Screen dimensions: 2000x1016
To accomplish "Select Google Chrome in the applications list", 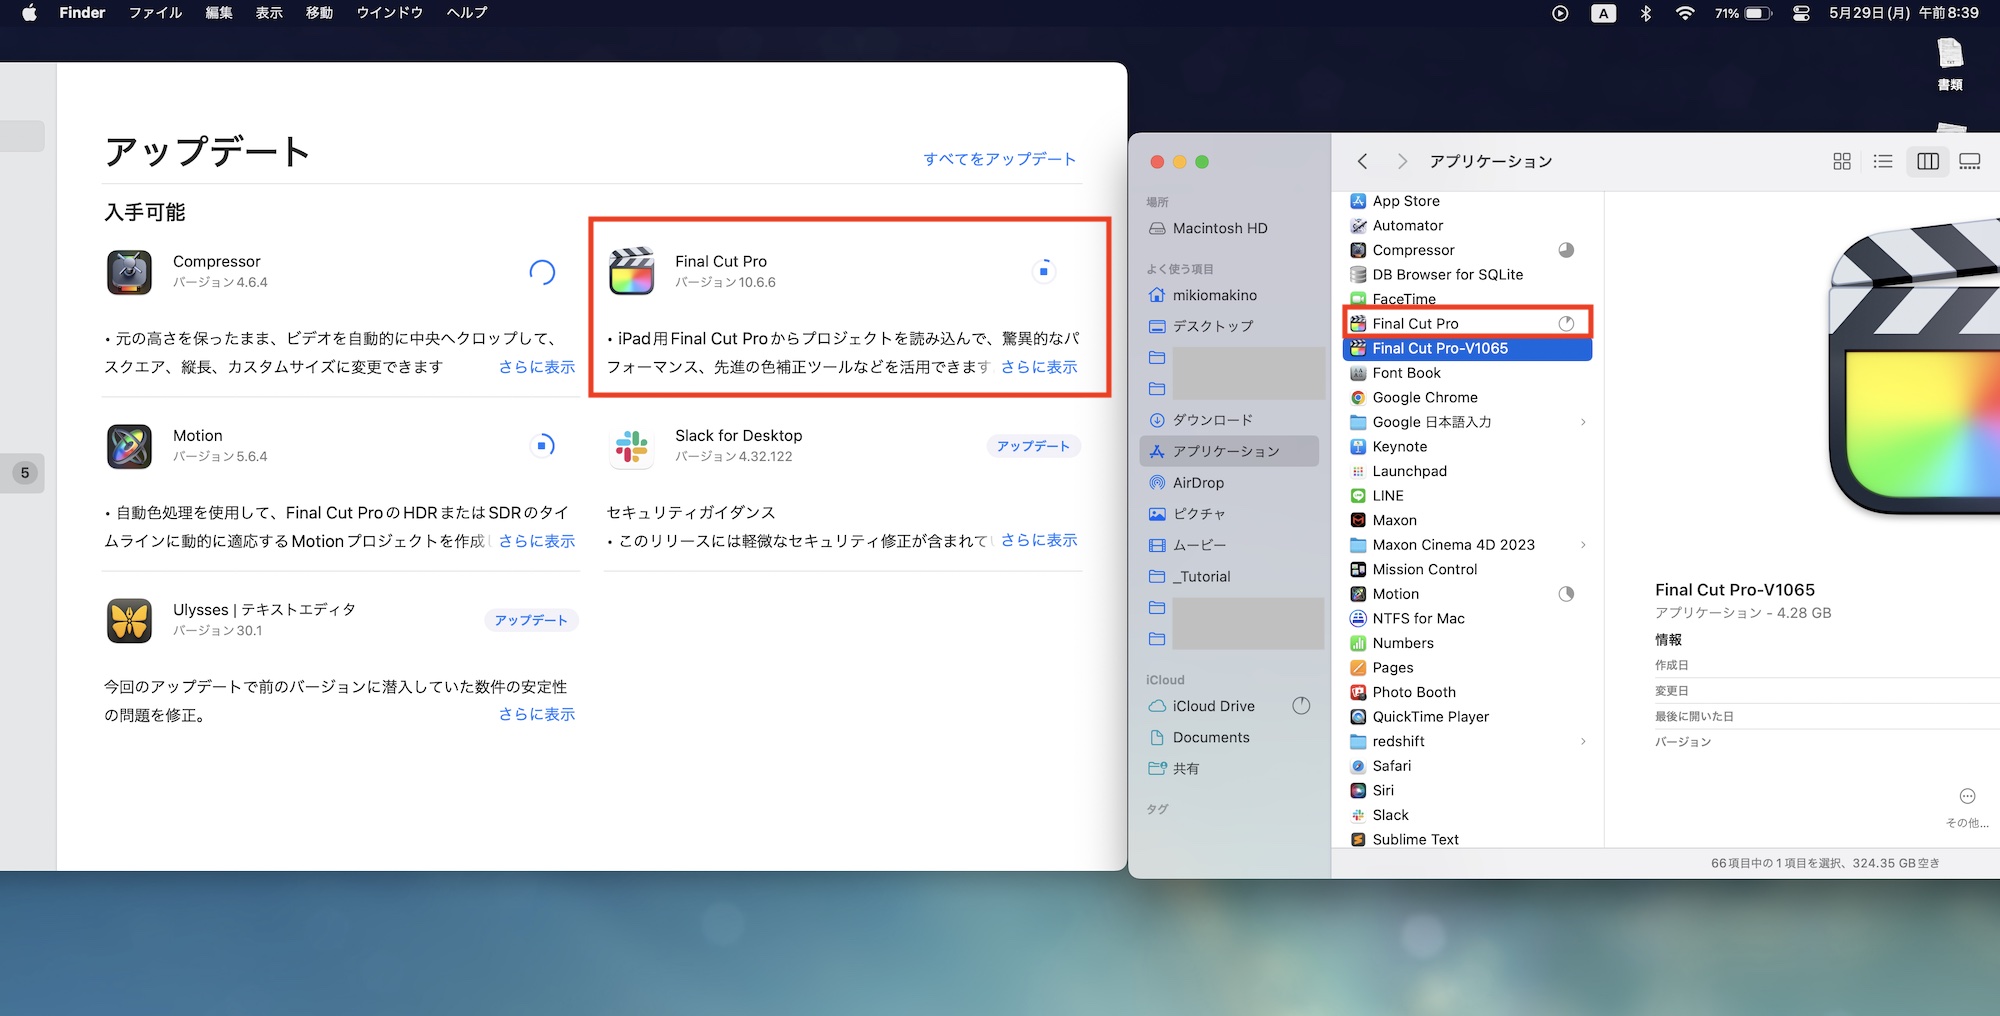I will pos(1467,397).
